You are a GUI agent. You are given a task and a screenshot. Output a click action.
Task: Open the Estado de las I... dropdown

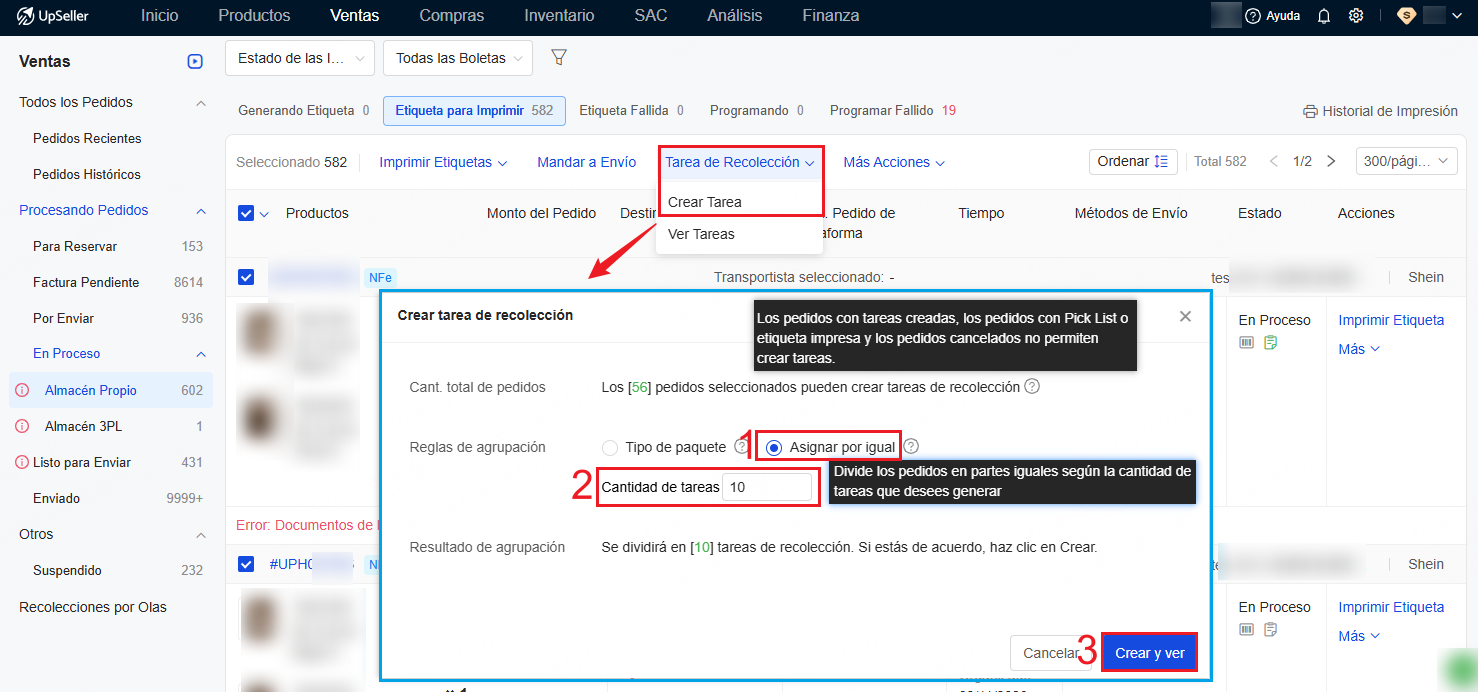pyautogui.click(x=300, y=58)
